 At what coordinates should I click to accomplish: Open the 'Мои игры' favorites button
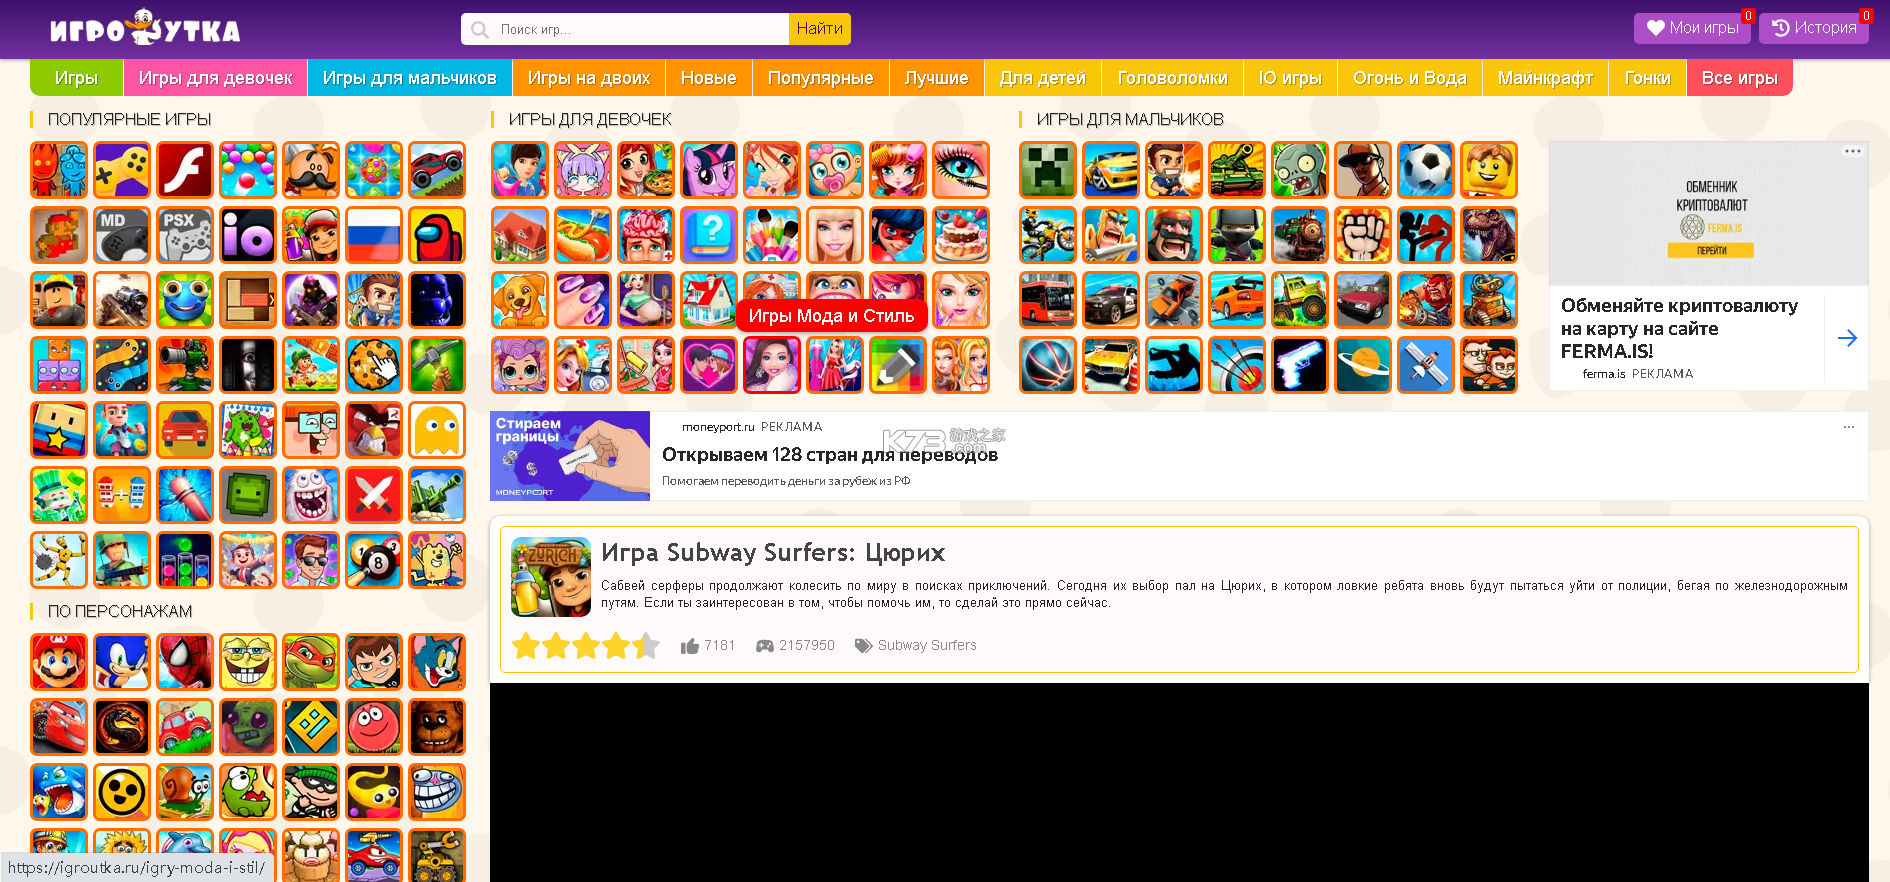click(x=1692, y=28)
